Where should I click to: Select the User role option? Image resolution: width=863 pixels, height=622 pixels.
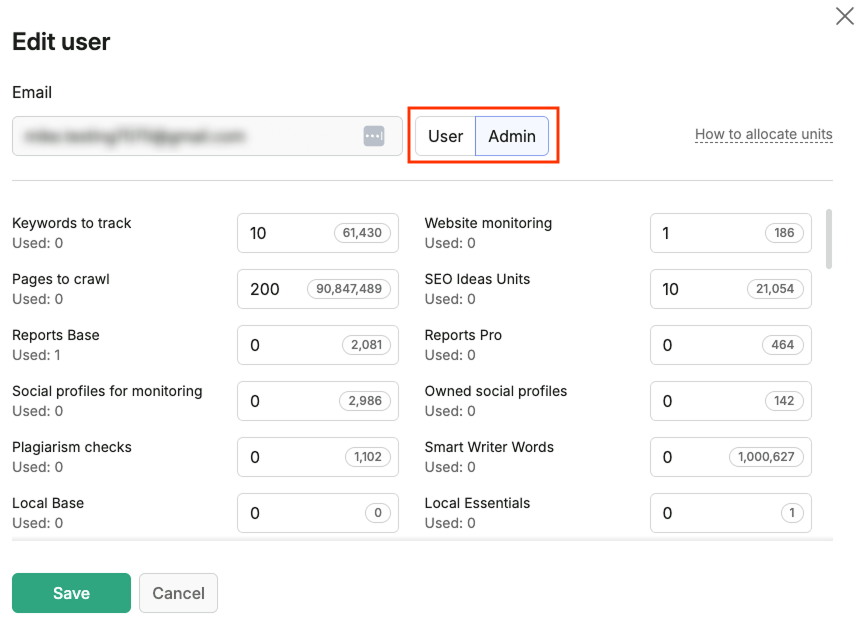(445, 136)
